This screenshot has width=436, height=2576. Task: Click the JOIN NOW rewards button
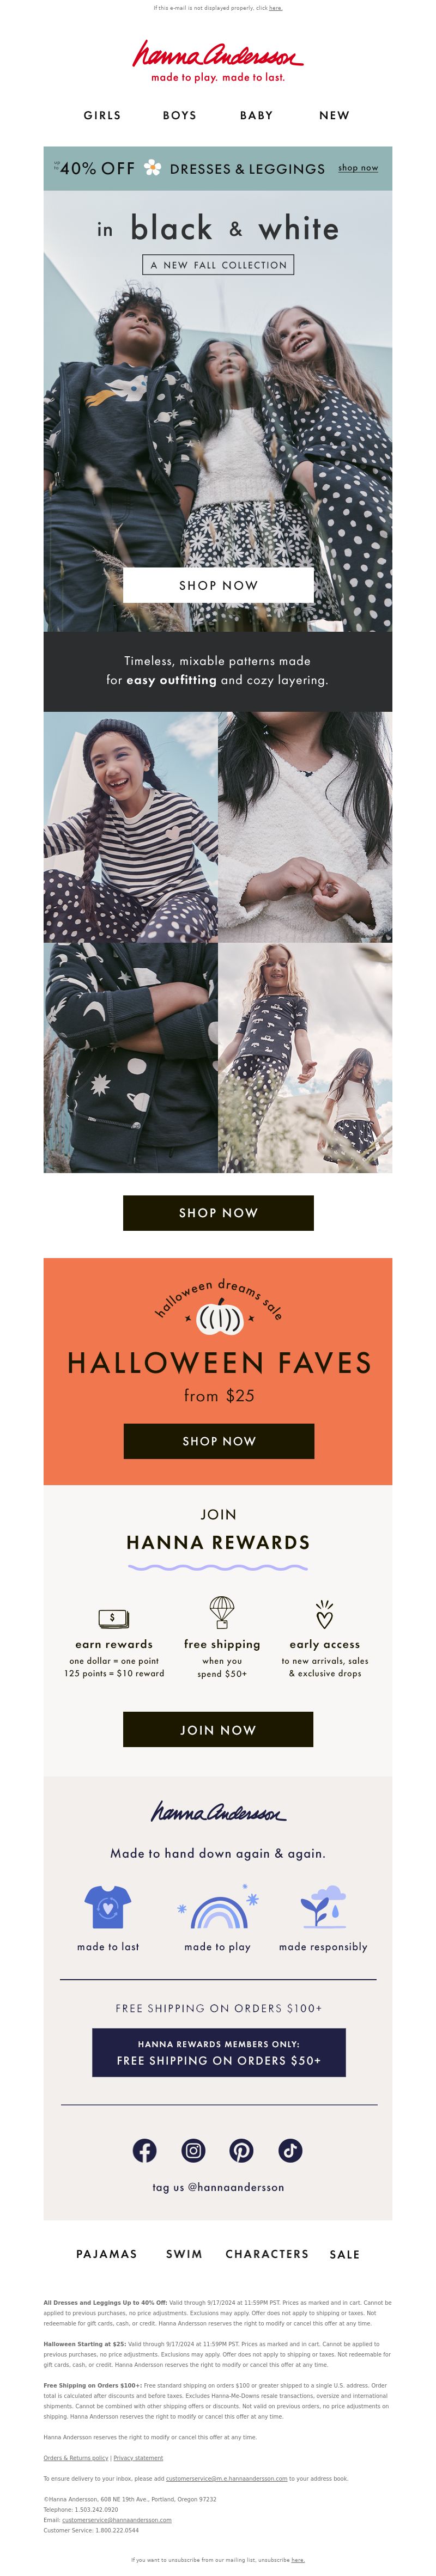point(218,1730)
